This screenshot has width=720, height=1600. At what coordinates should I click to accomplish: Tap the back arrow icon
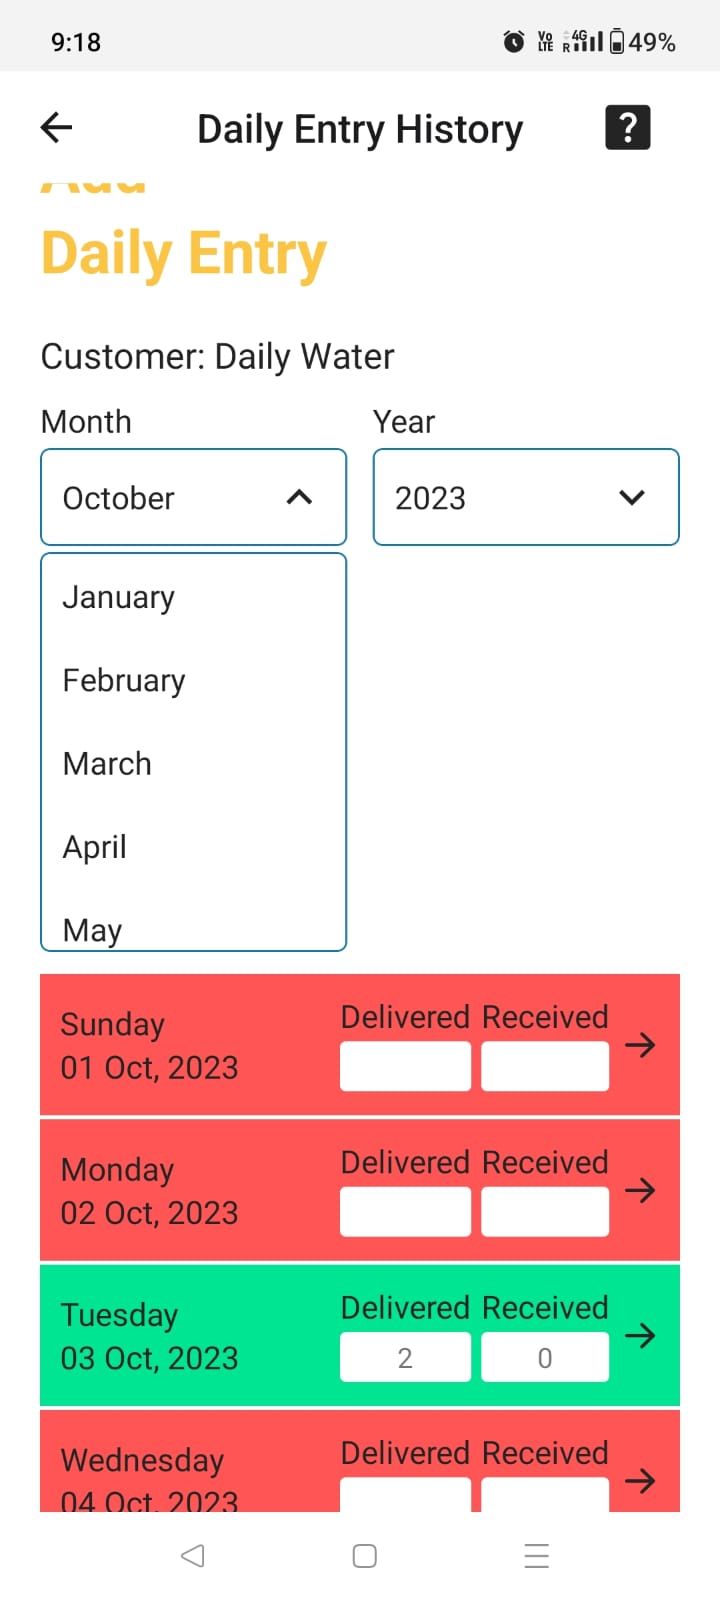coord(57,127)
